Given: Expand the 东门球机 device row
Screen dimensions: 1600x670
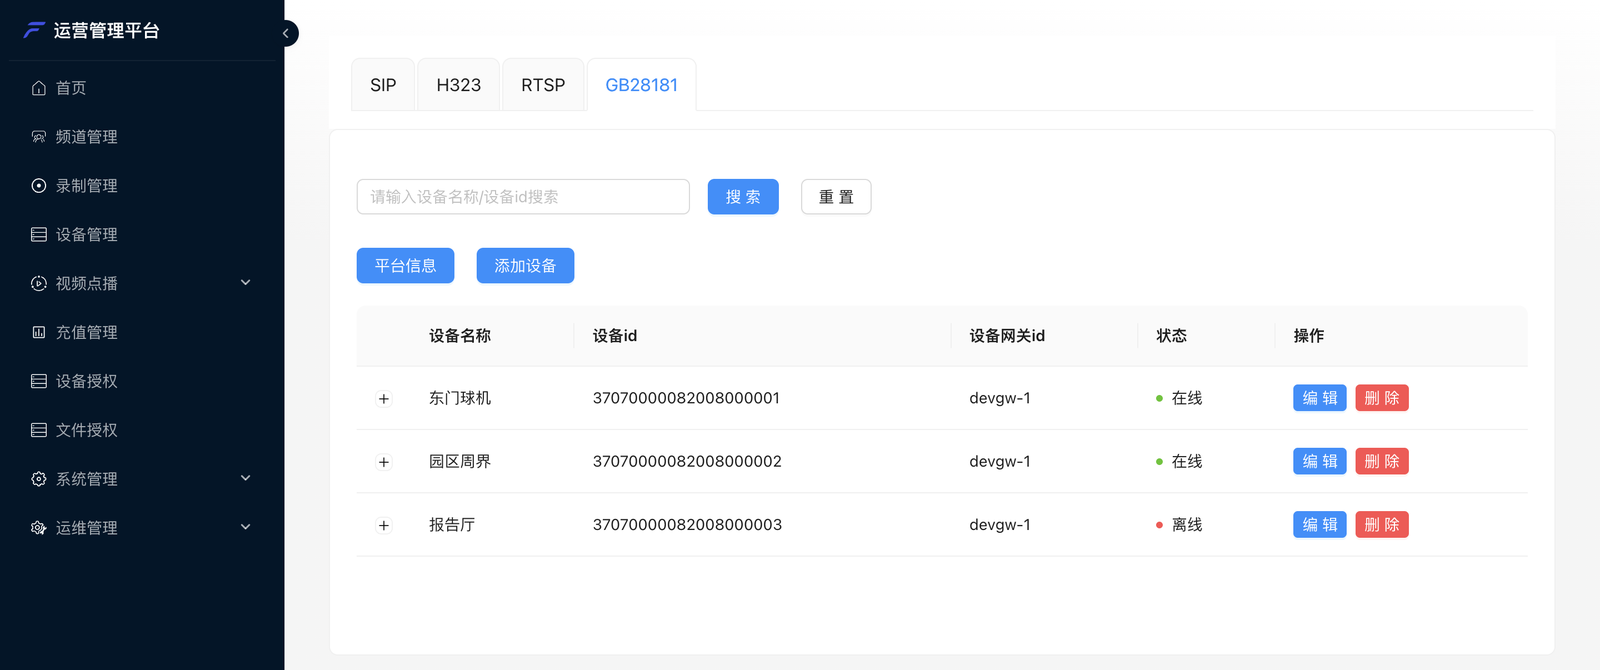Looking at the screenshot, I should click(384, 399).
